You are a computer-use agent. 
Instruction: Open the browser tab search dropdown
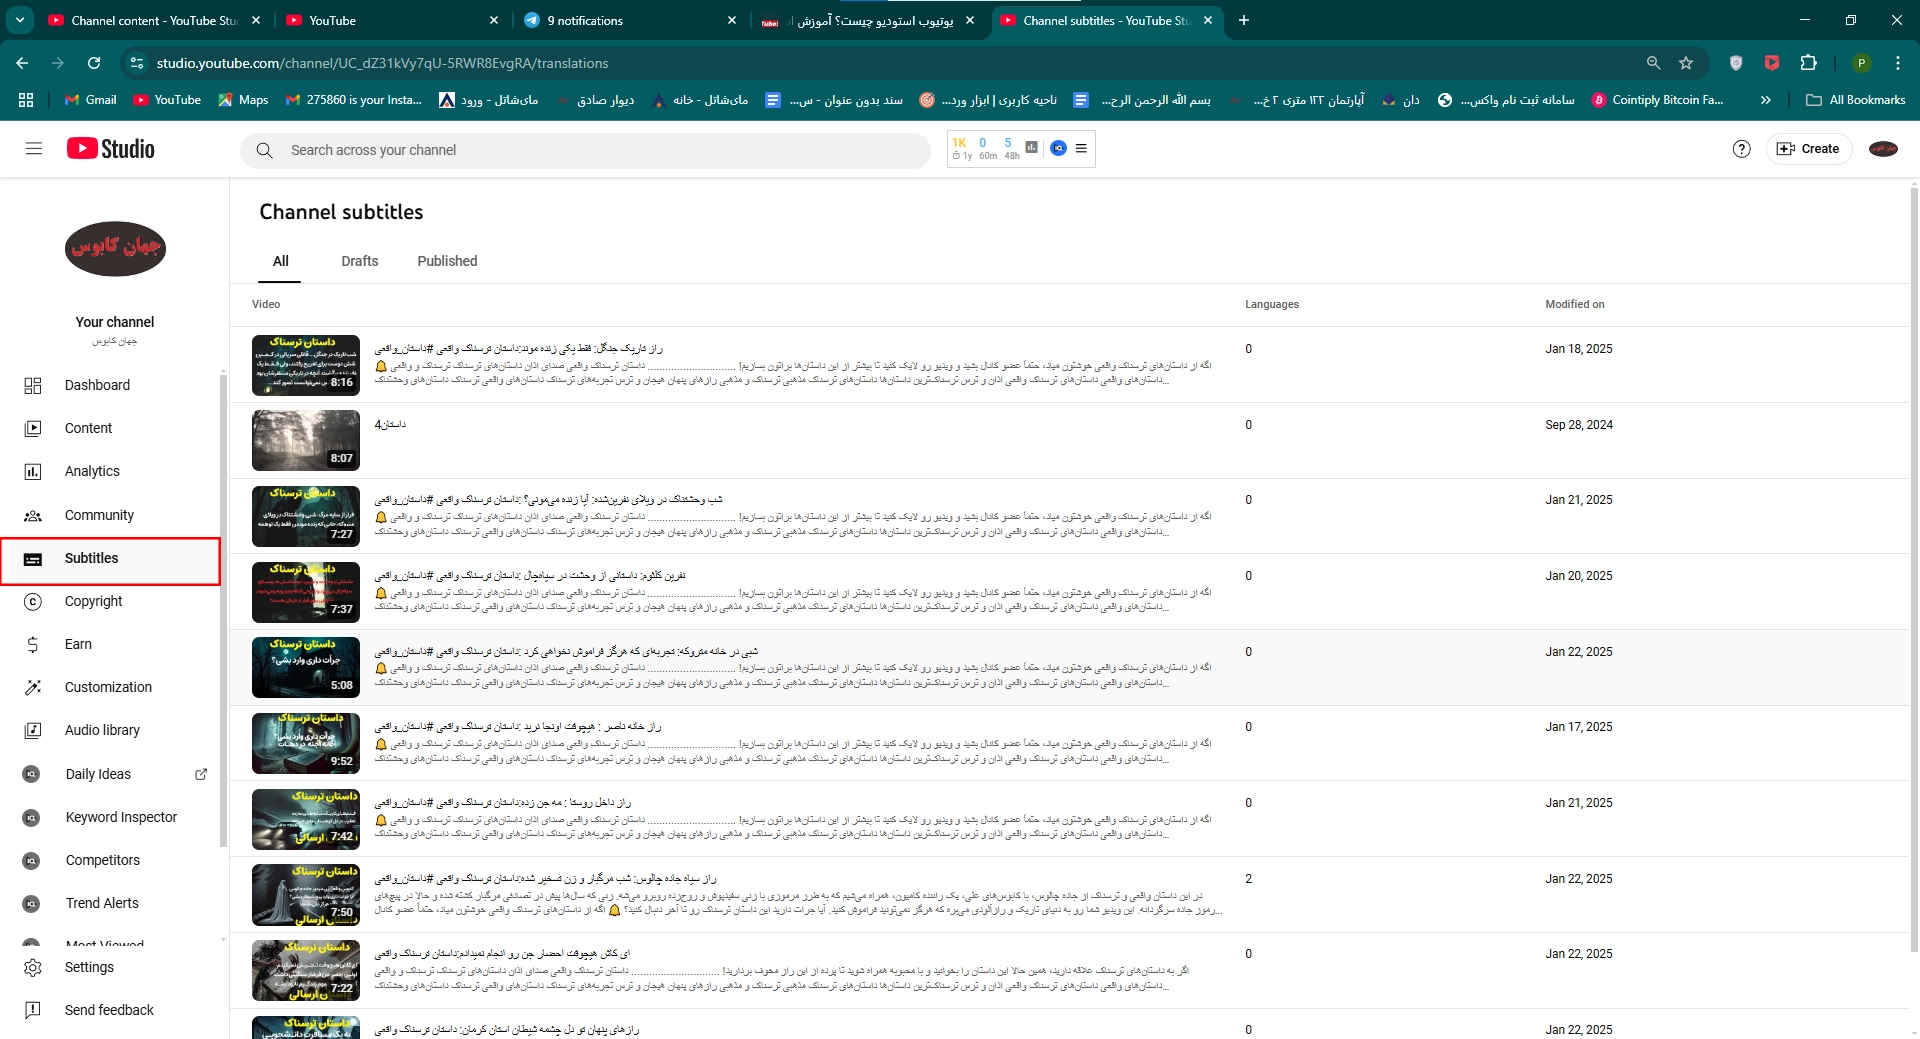pos(20,20)
